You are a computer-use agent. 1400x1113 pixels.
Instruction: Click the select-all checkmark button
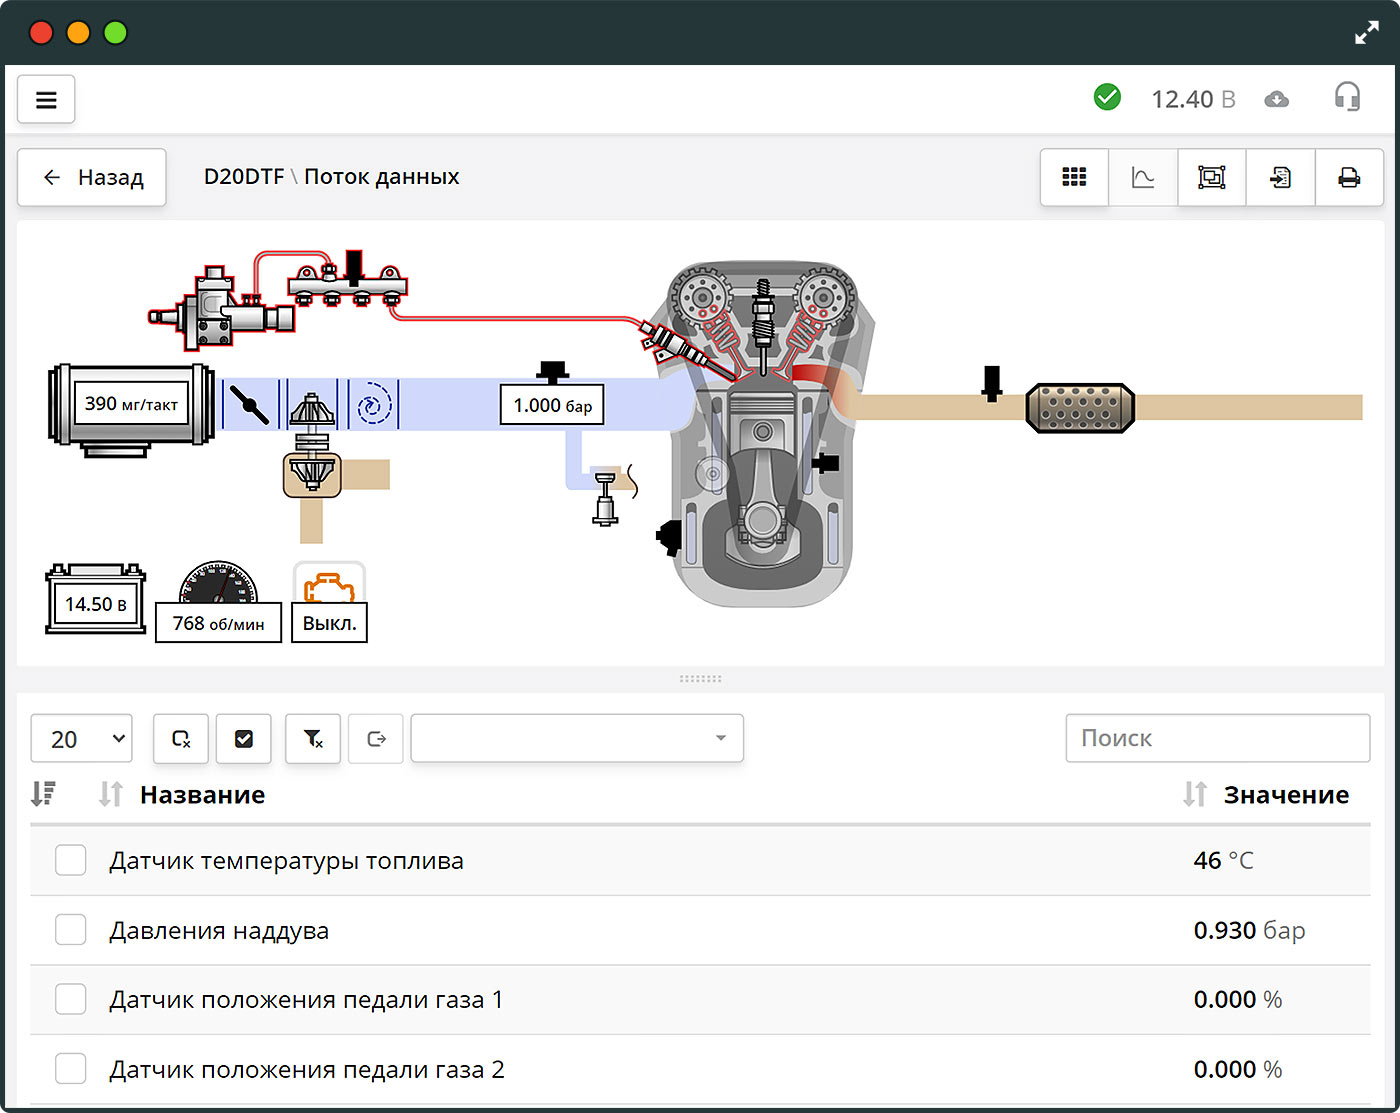click(243, 739)
